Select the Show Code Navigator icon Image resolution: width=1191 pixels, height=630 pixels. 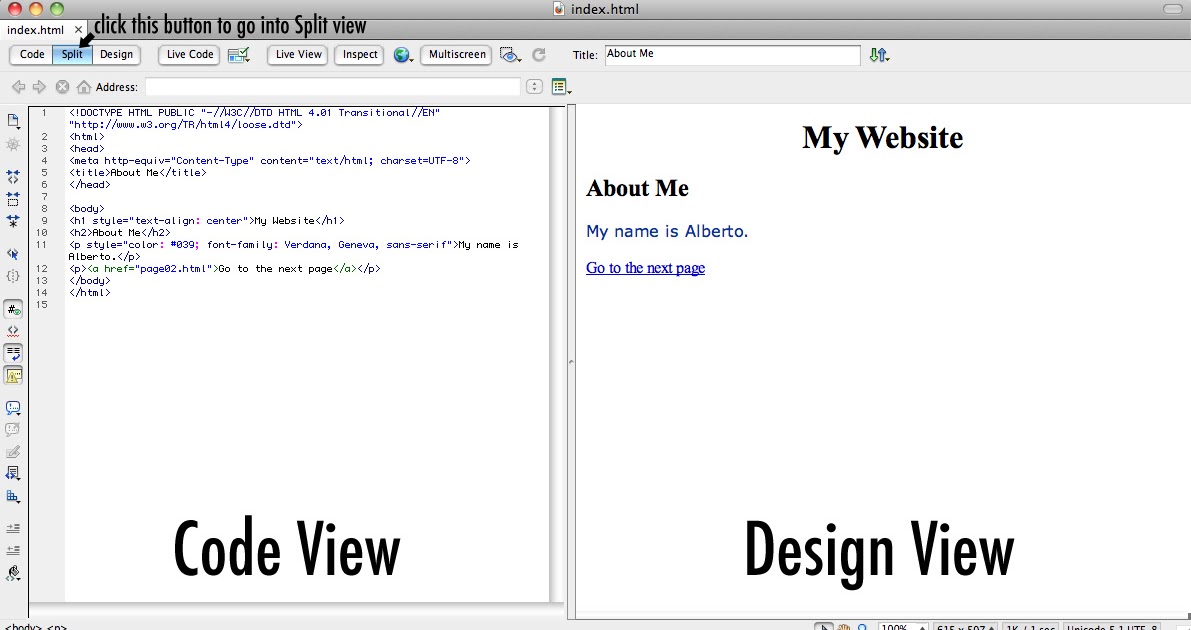click(13, 145)
